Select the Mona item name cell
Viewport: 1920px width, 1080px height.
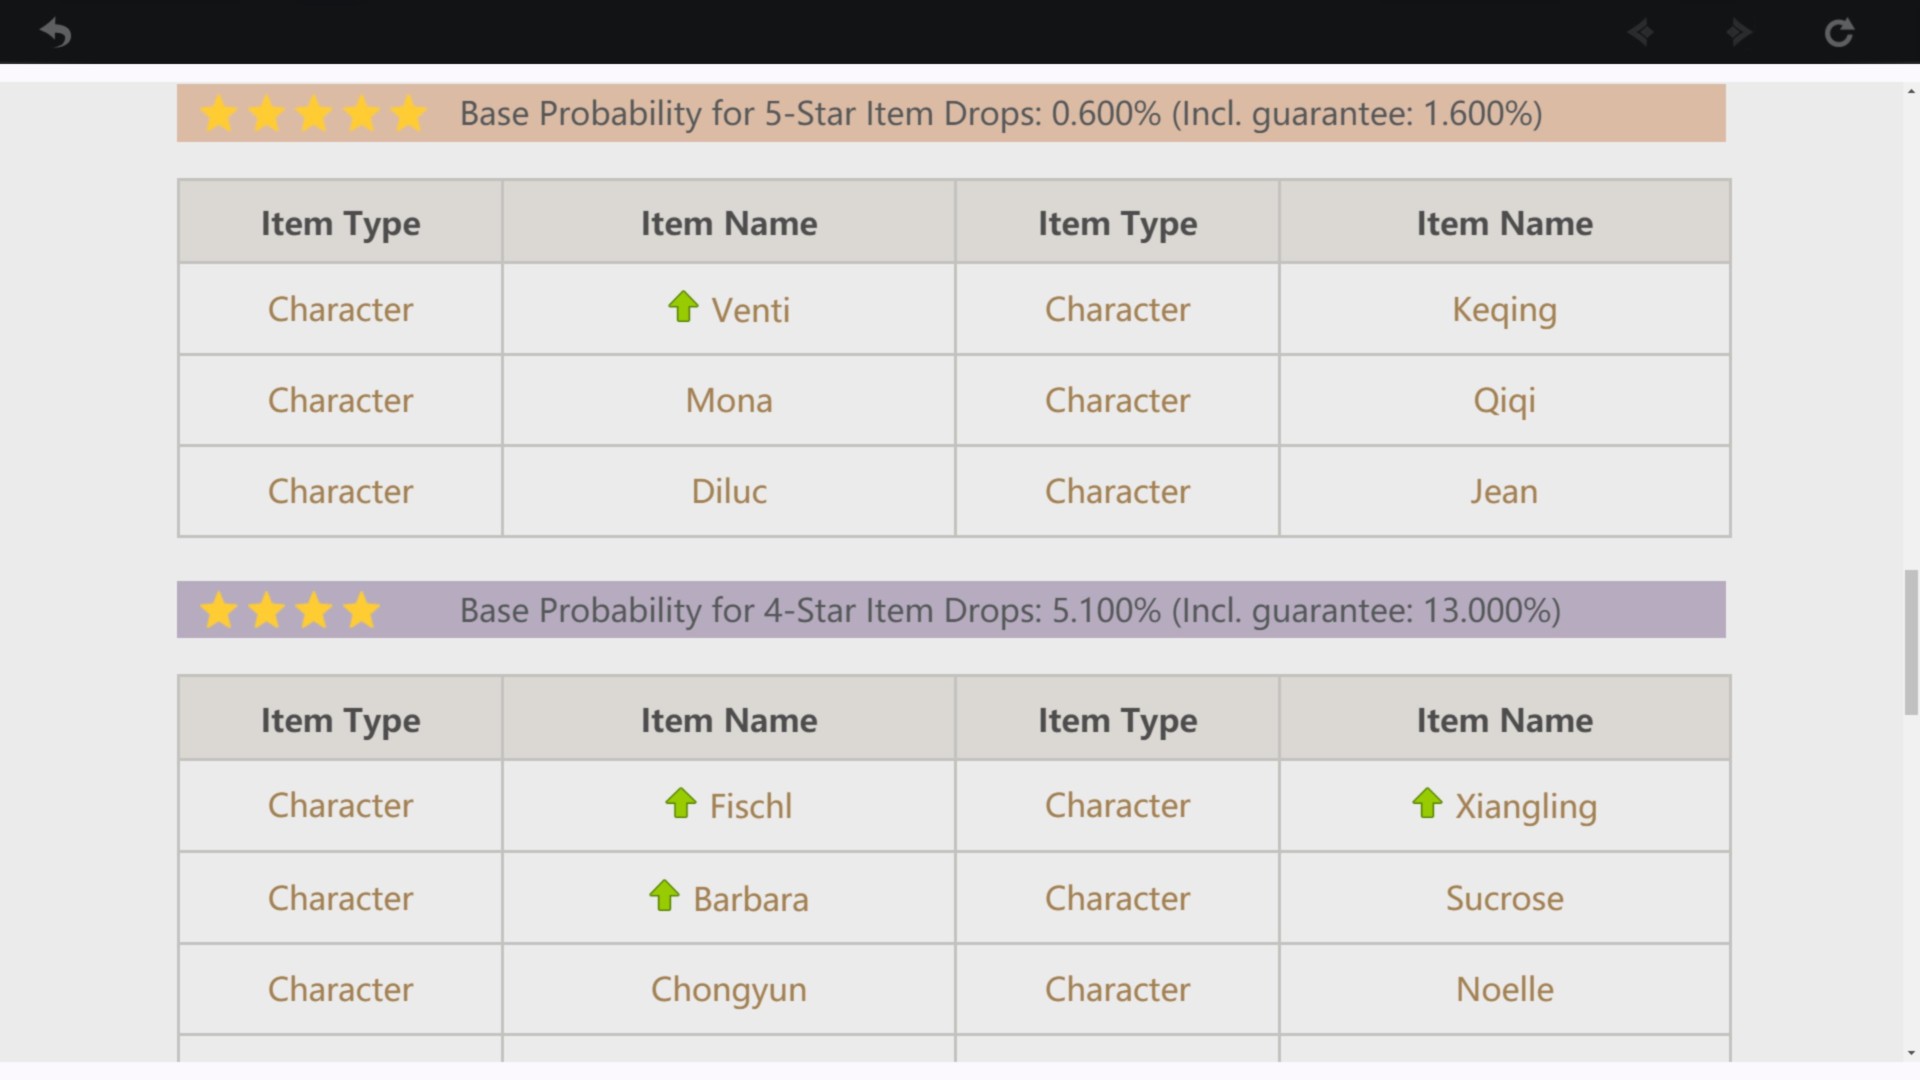tap(728, 401)
